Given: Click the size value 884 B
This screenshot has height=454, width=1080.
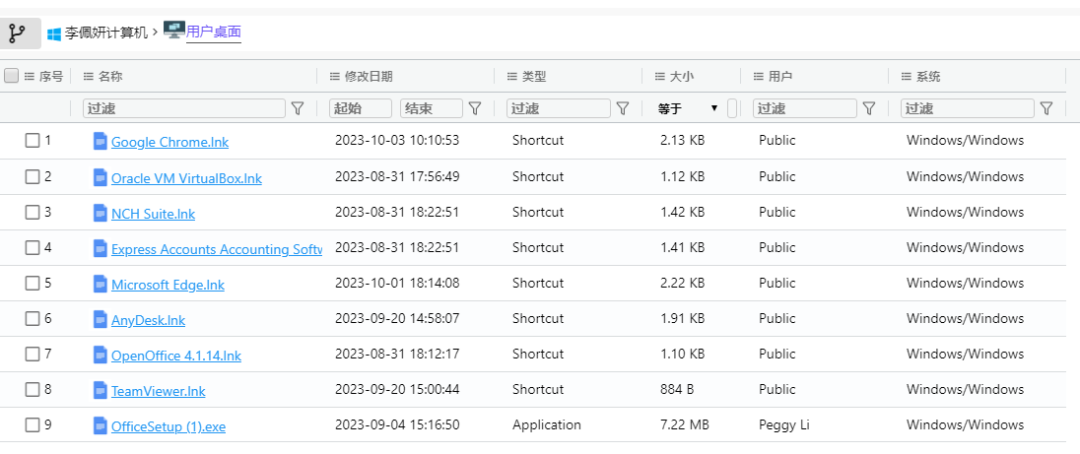Looking at the screenshot, I should click(x=676, y=389).
